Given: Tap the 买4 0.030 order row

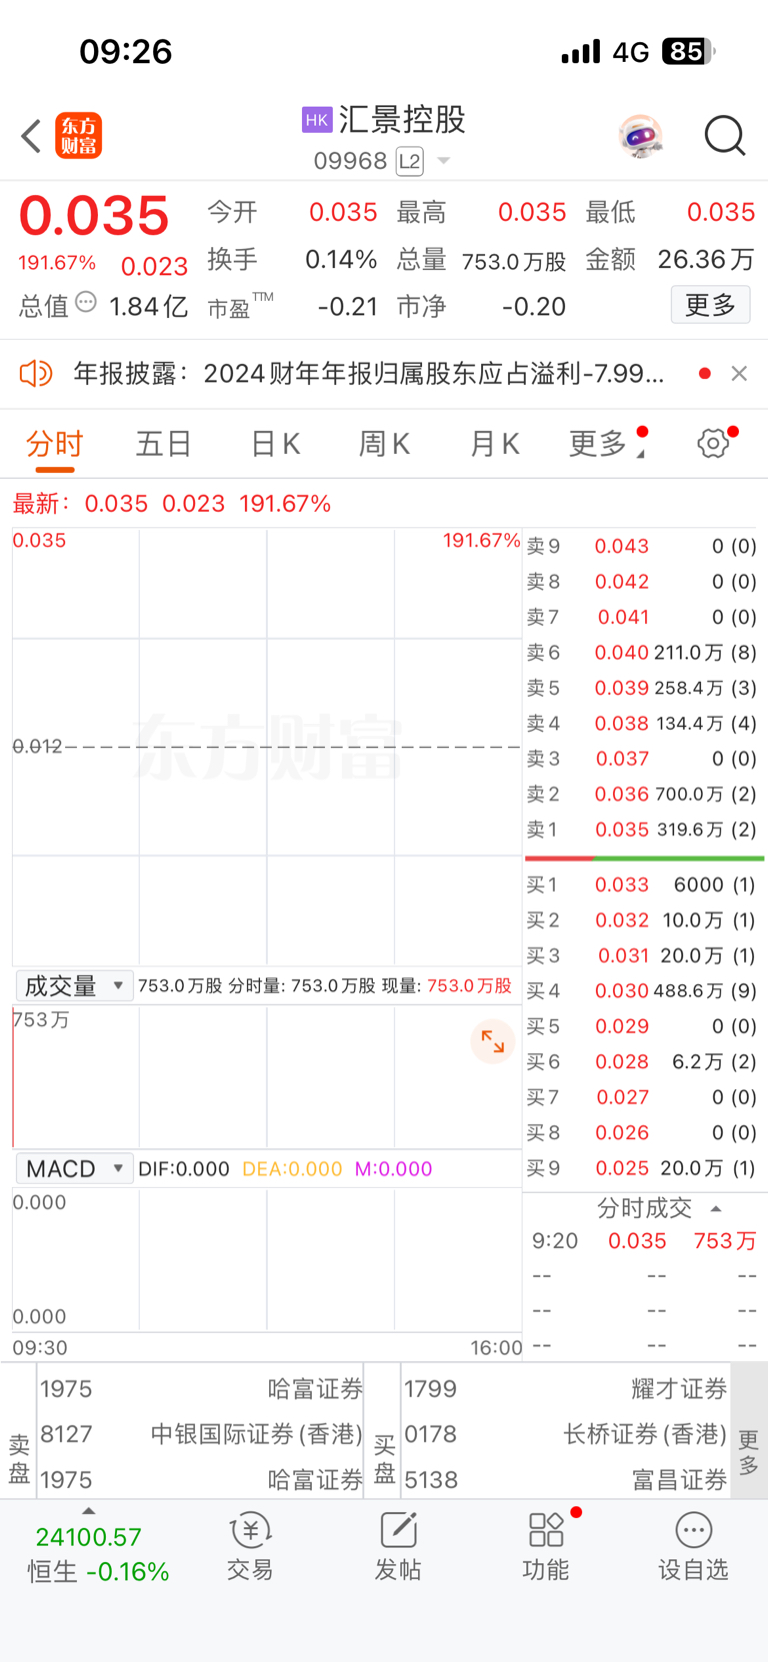Looking at the screenshot, I should coord(642,991).
